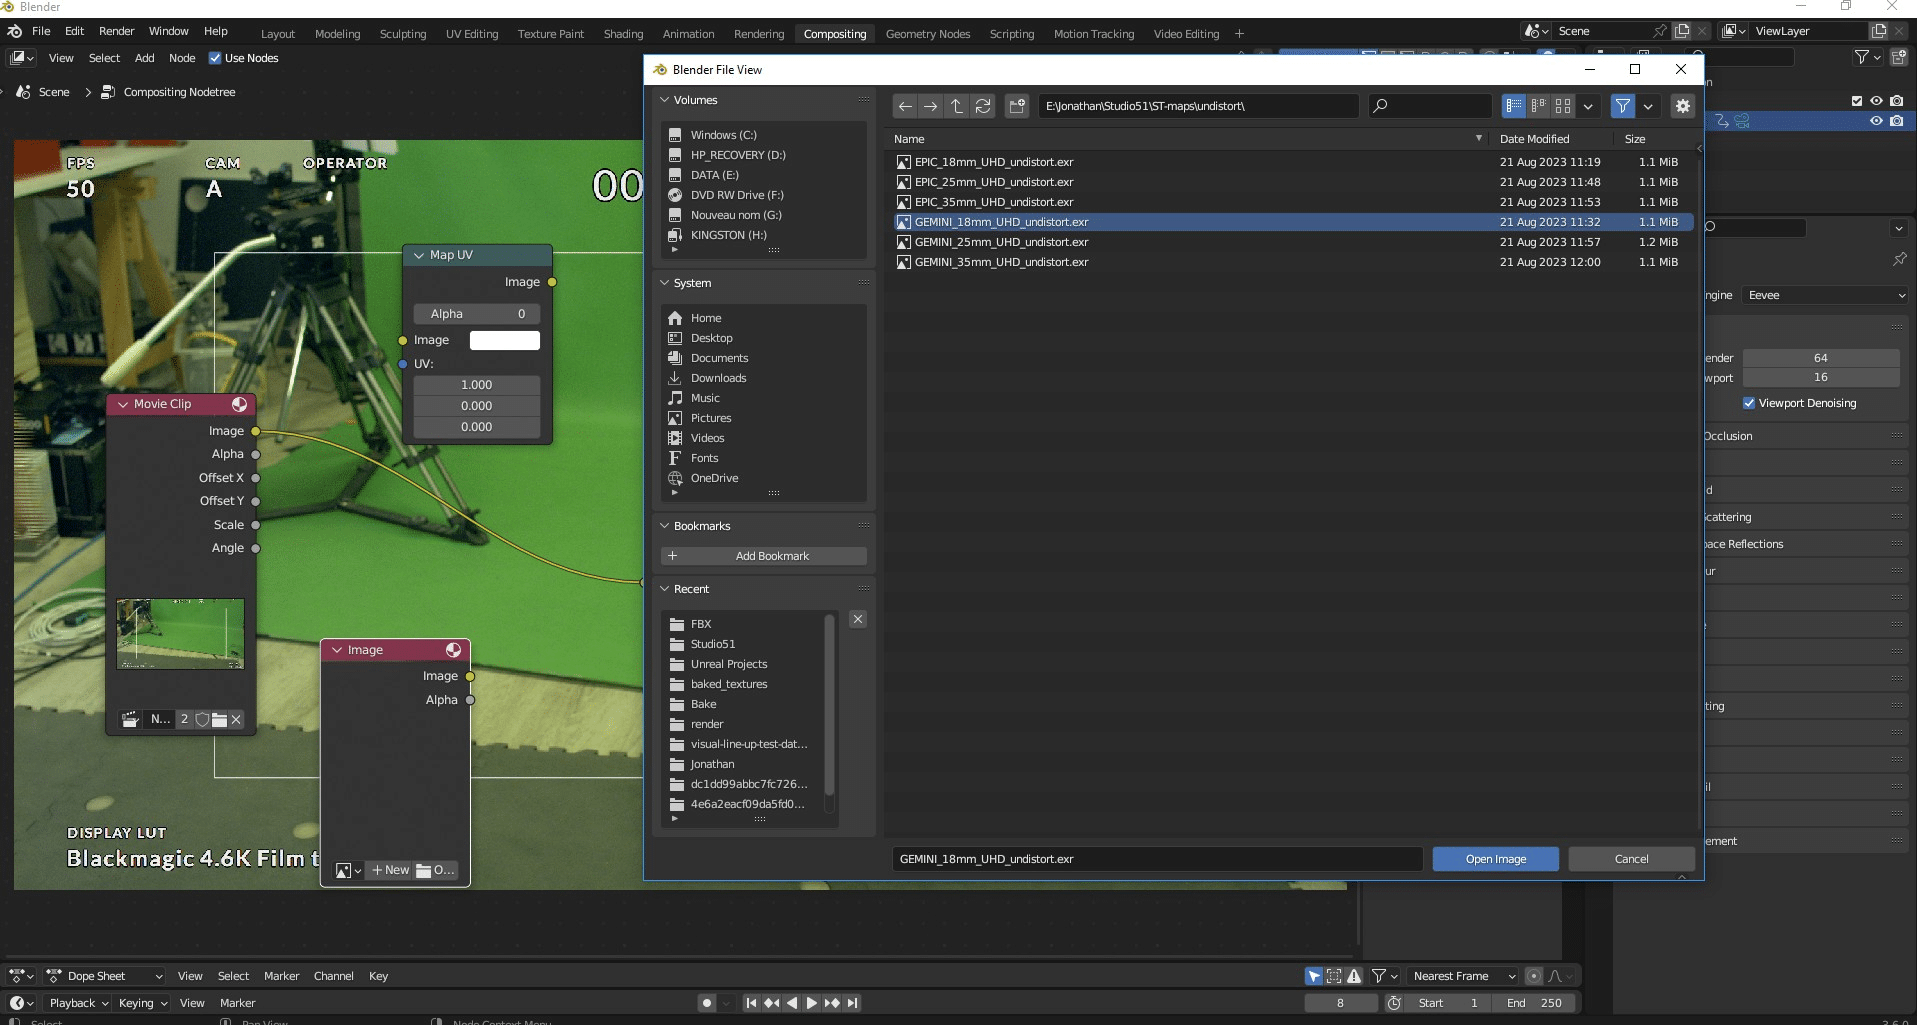
Task: Select EPIC_25mm_UHD_undistort.exr file
Action: 994,182
